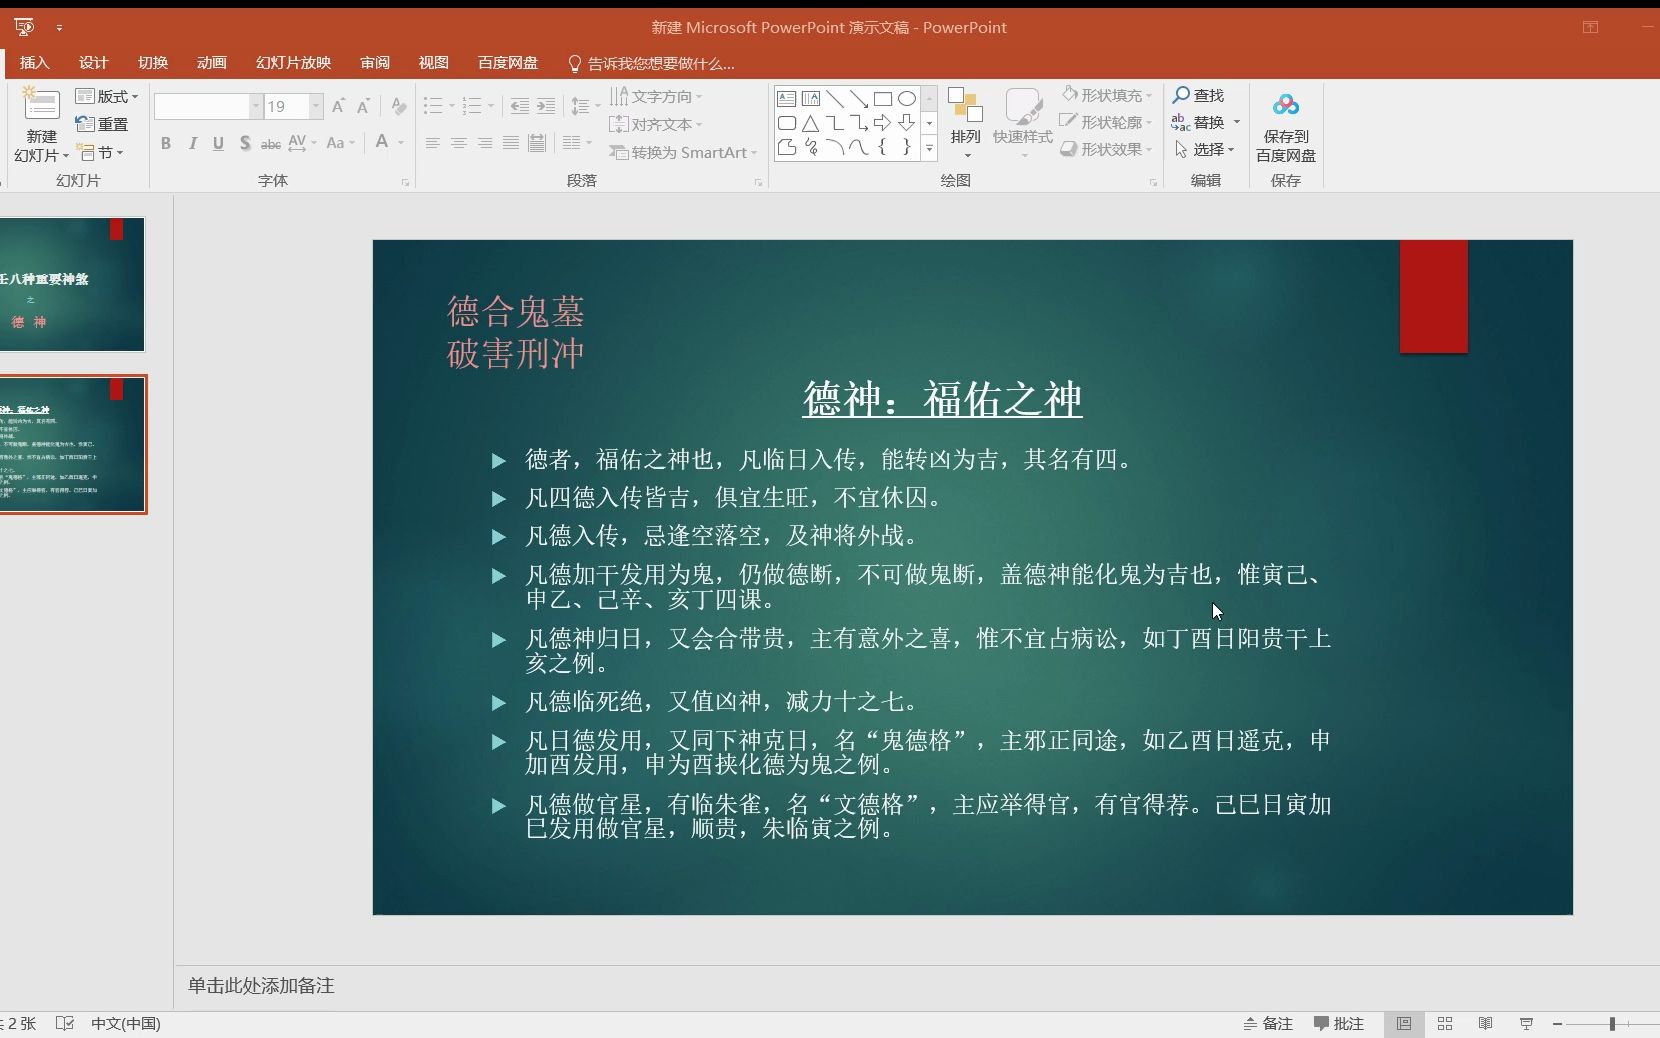The width and height of the screenshot is (1660, 1038).
Task: Click Comments (批注) button in status bar
Action: click(x=1339, y=1023)
